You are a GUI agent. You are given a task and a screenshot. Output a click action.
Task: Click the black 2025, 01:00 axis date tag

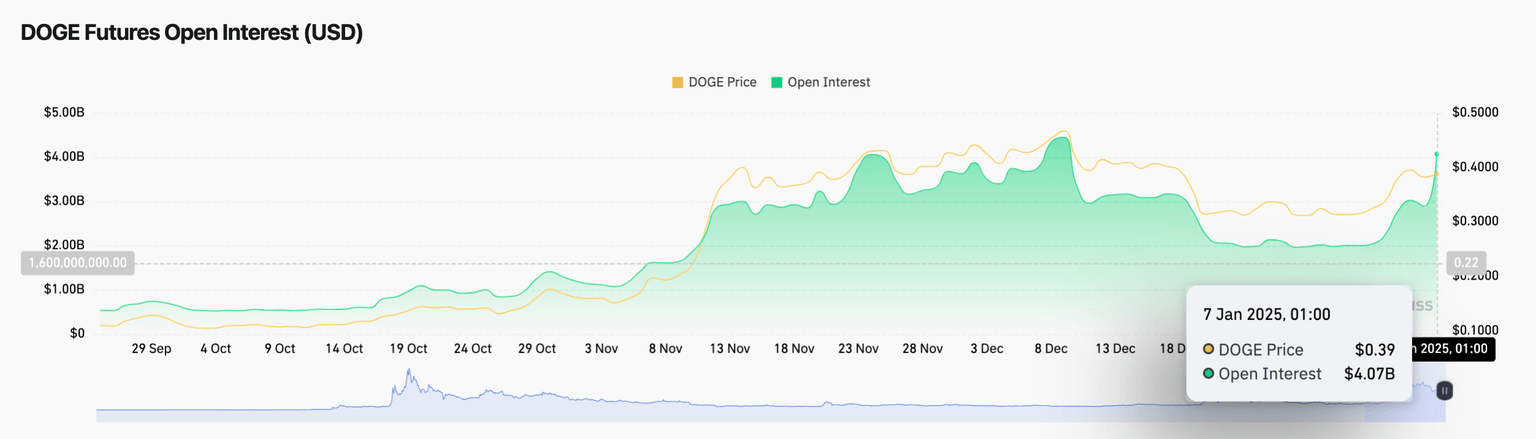pyautogui.click(x=1450, y=349)
